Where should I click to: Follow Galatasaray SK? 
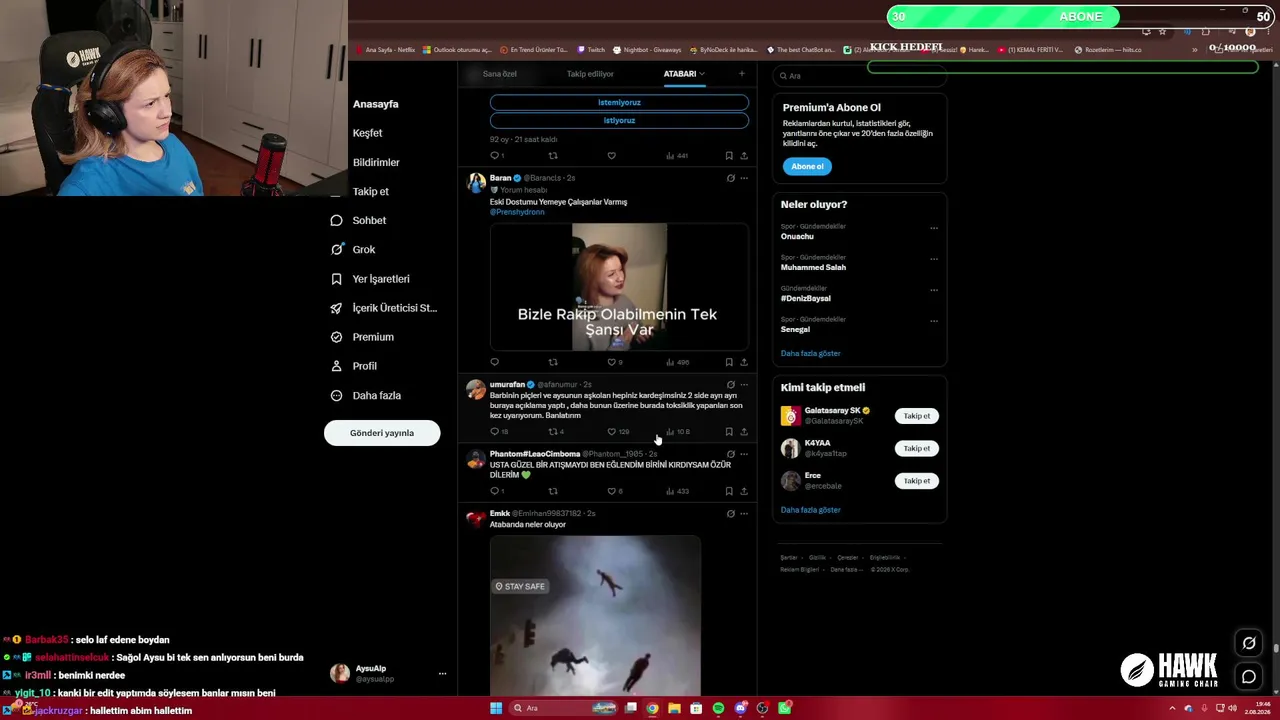tap(917, 416)
